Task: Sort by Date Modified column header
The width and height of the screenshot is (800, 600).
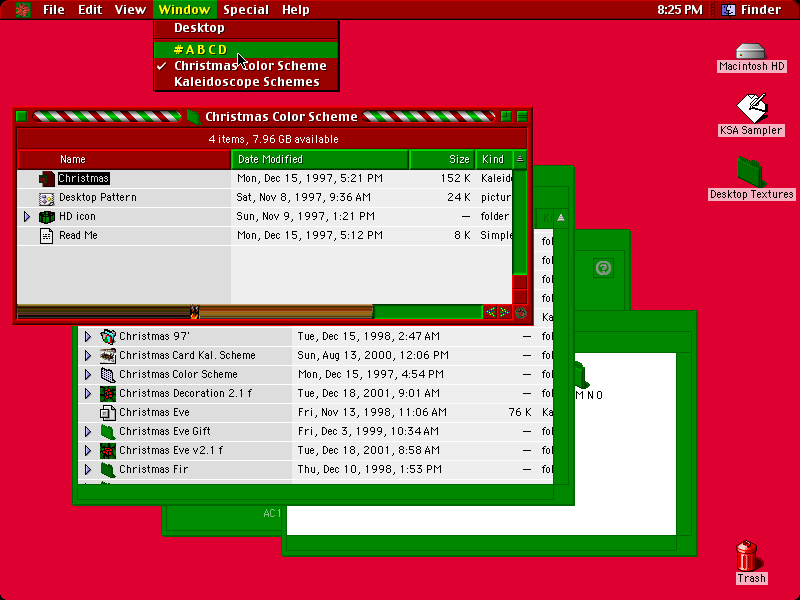Action: (x=320, y=159)
